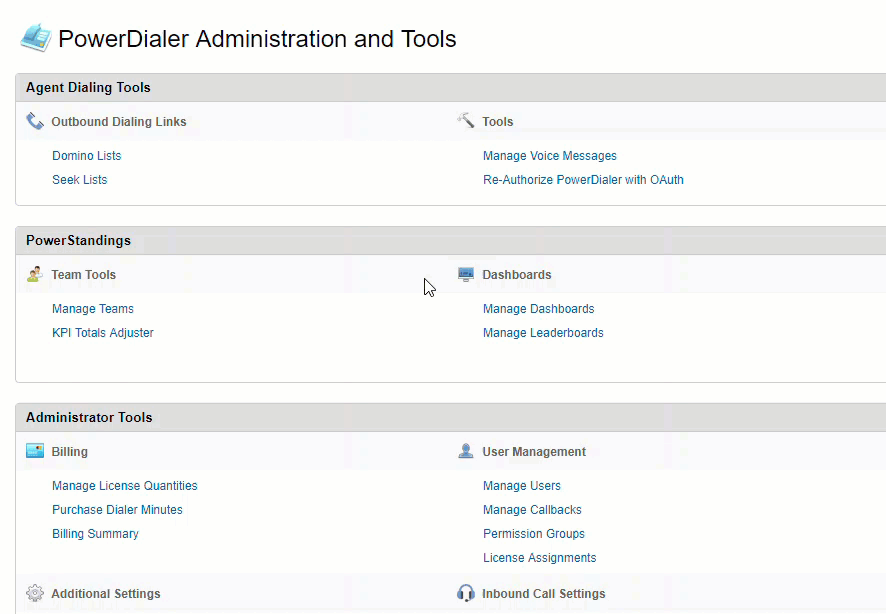Click the PowerStandings section header
The image size is (886, 614).
tap(78, 240)
